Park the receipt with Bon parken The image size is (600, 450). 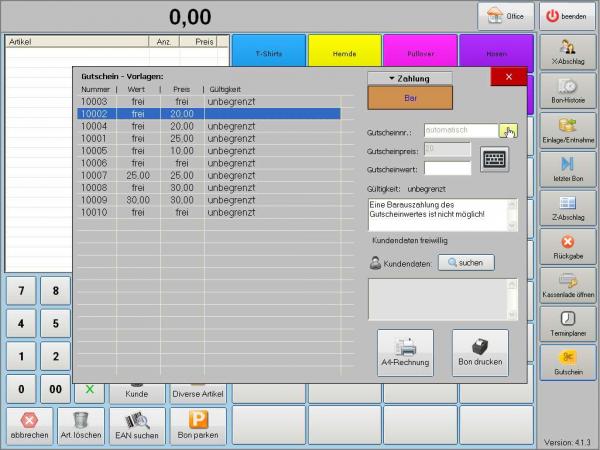(x=197, y=425)
